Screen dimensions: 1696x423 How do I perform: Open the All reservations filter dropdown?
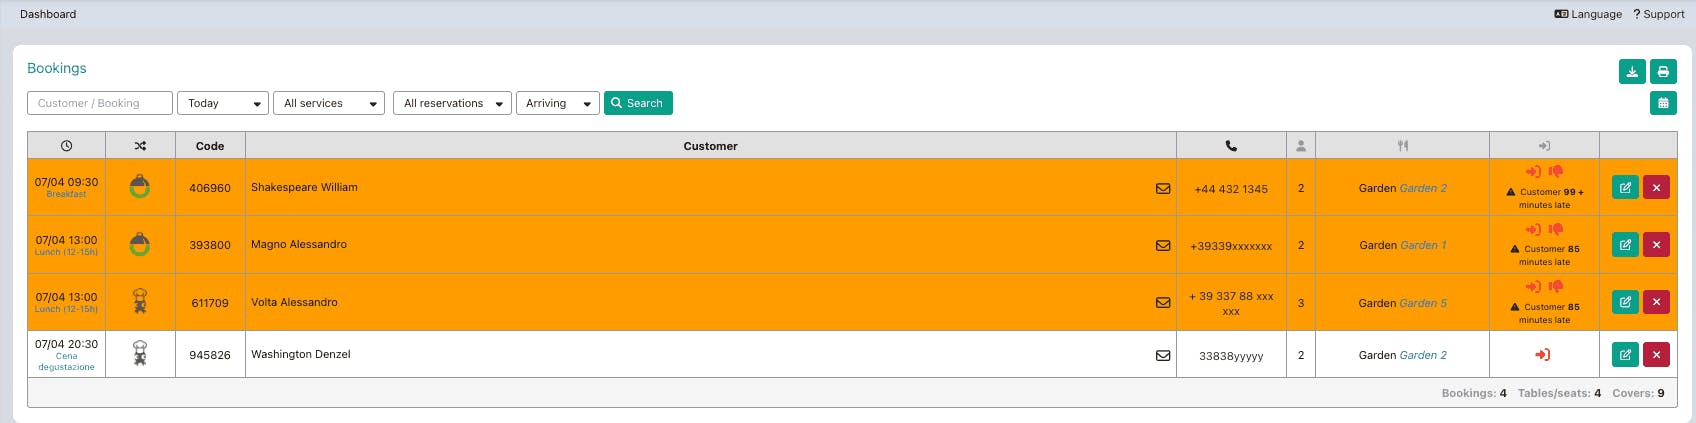tap(452, 103)
